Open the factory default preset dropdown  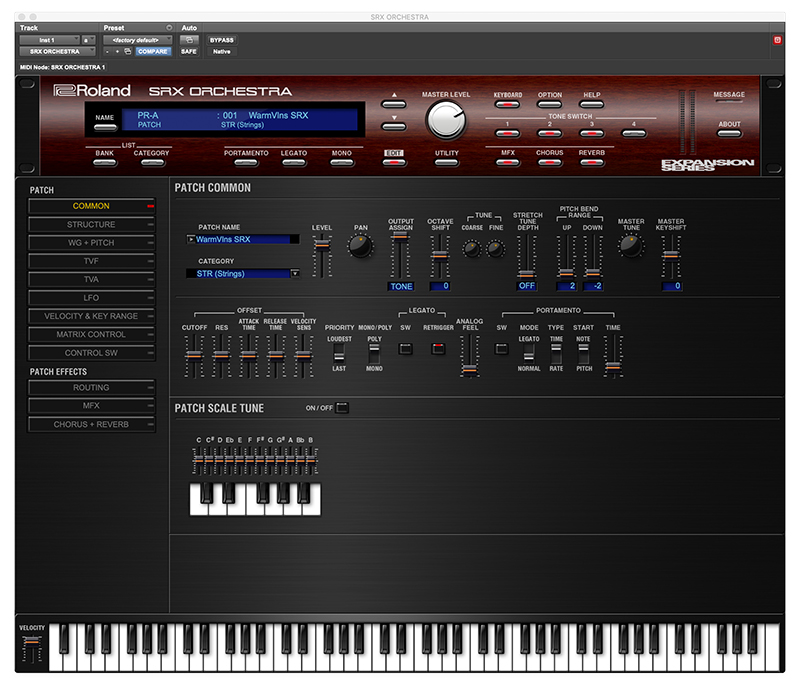tap(138, 40)
